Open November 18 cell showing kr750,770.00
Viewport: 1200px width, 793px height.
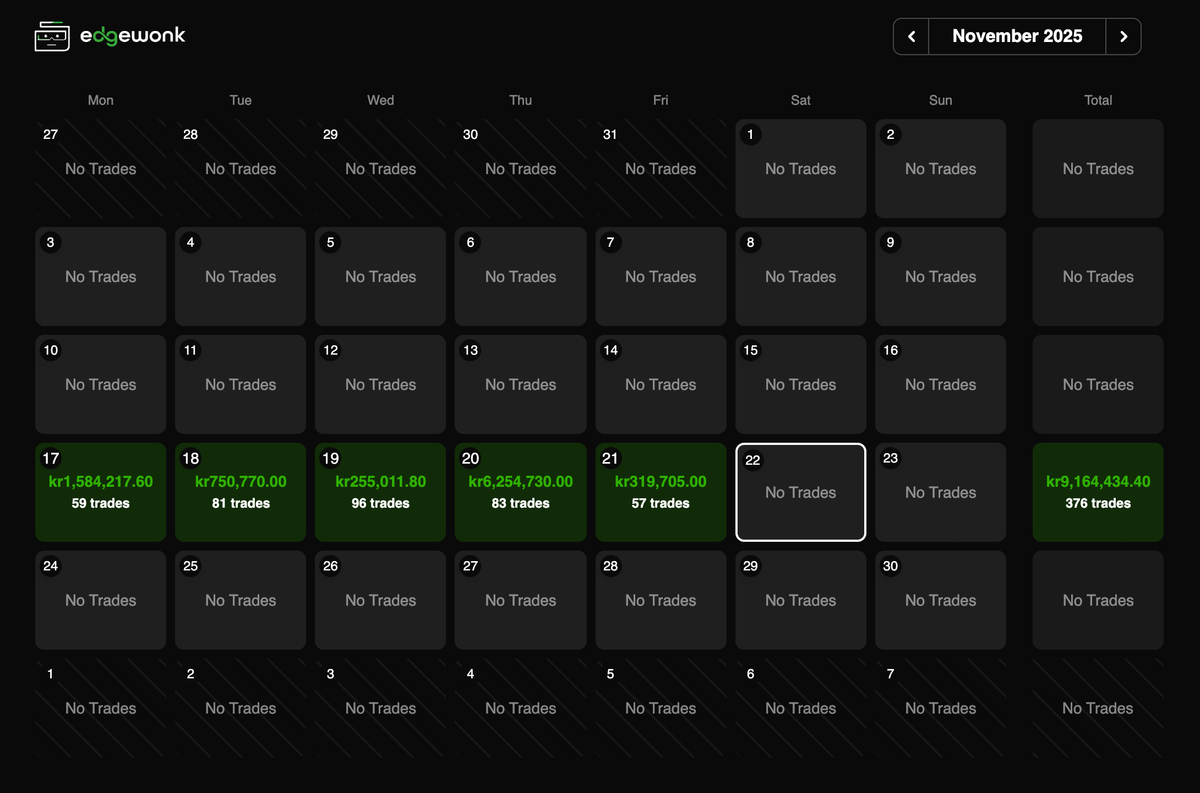pos(241,492)
